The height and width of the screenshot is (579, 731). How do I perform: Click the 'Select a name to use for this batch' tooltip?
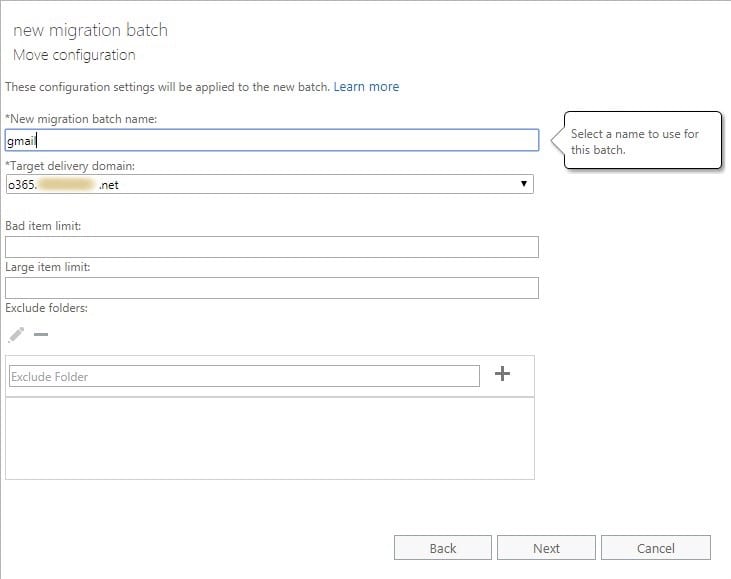pyautogui.click(x=637, y=141)
